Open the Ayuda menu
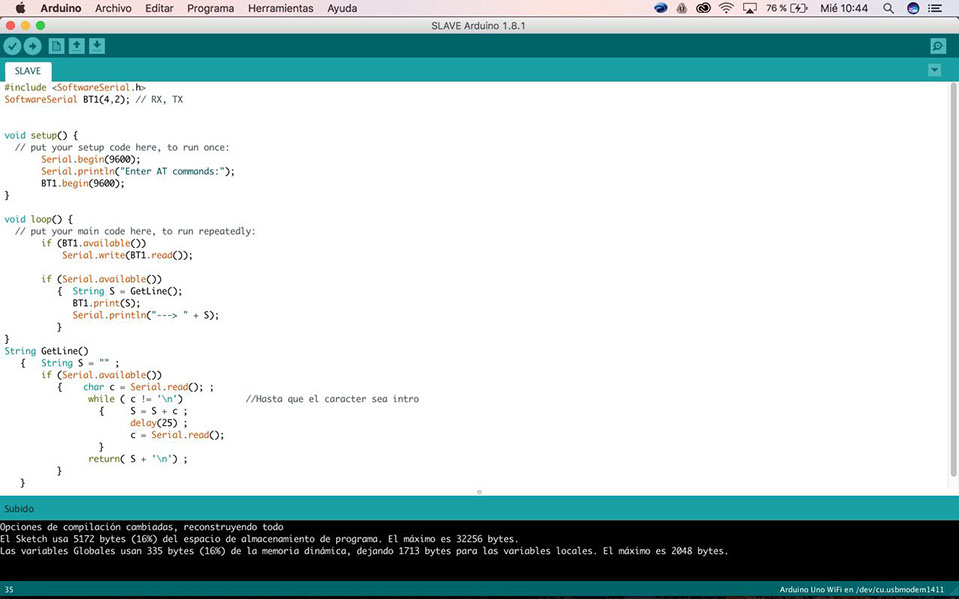959x599 pixels. click(x=342, y=8)
